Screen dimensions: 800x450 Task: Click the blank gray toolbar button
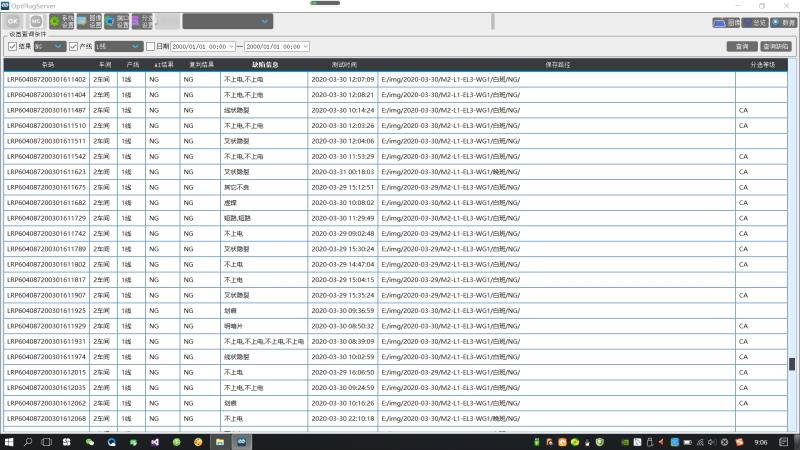coord(168,21)
